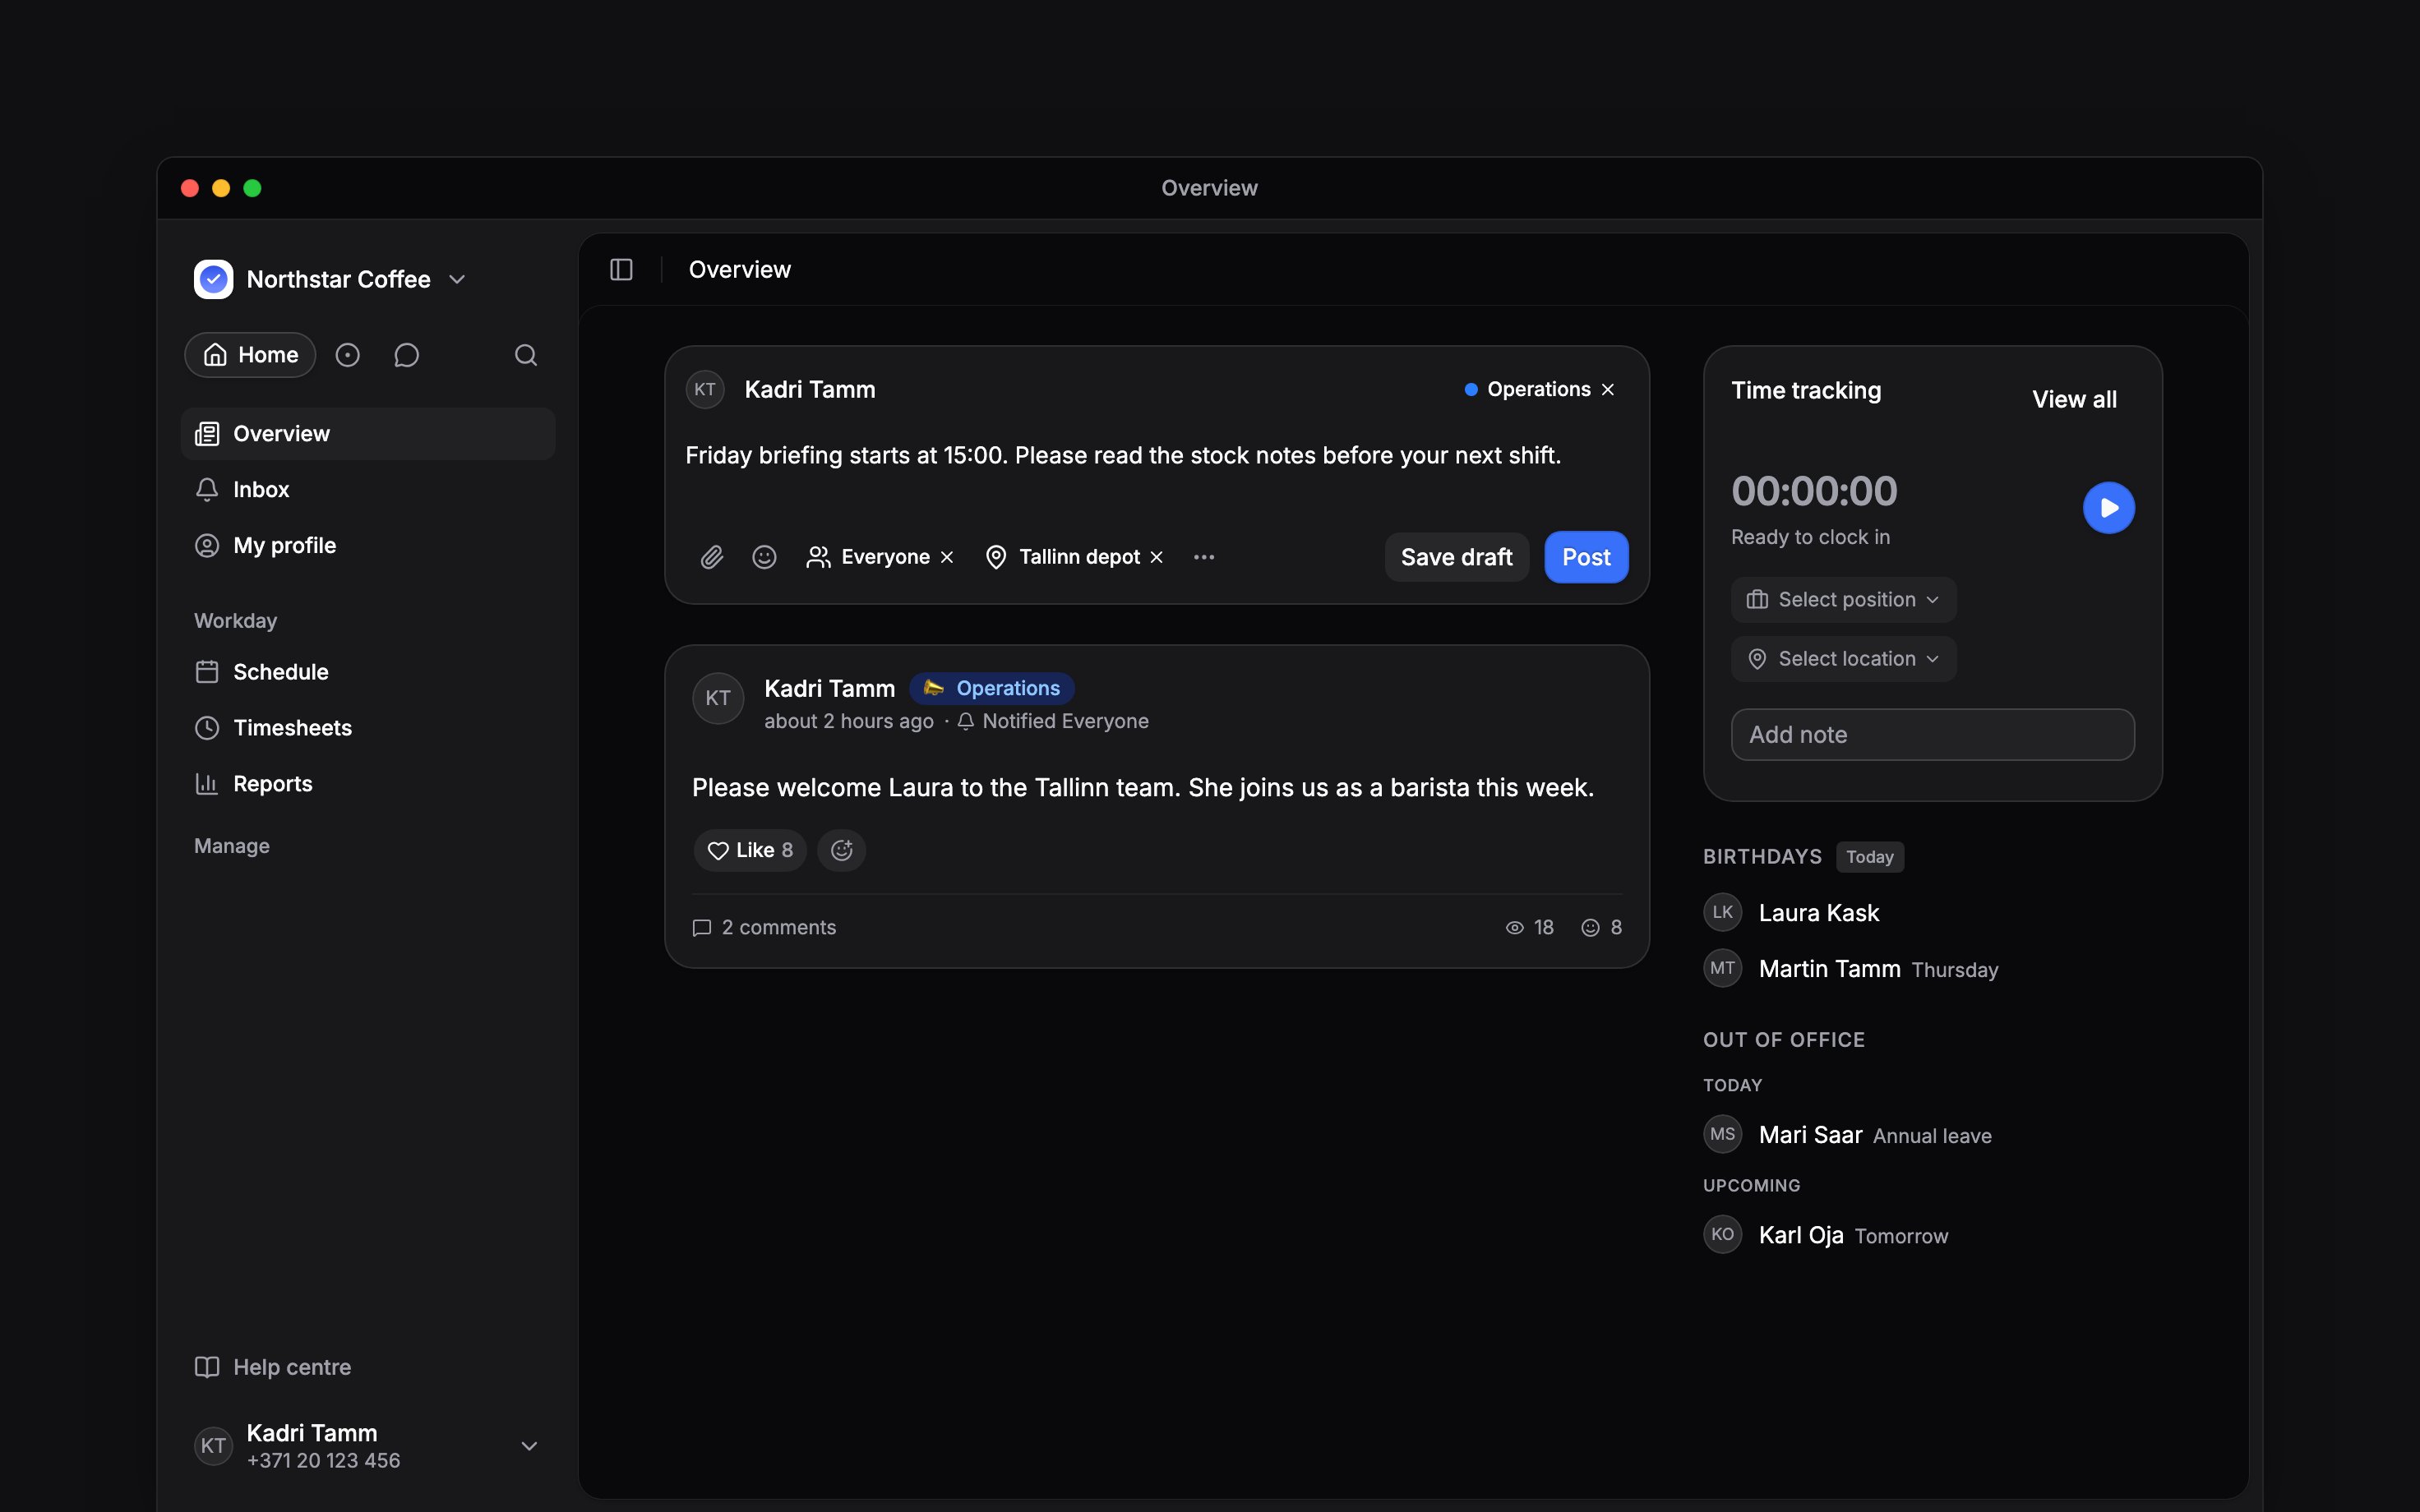This screenshot has height=1512, width=2420.
Task: Click Mari Saar's MS avatar
Action: 1722,1134
